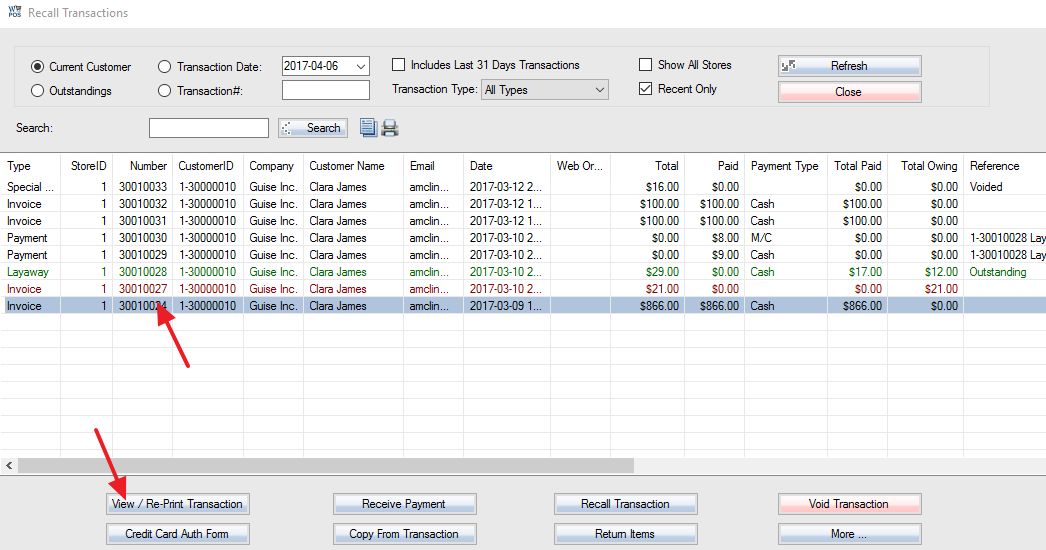Screen dimensions: 1046x550
Task: Click inside the Search text field
Action: pyautogui.click(x=209, y=127)
